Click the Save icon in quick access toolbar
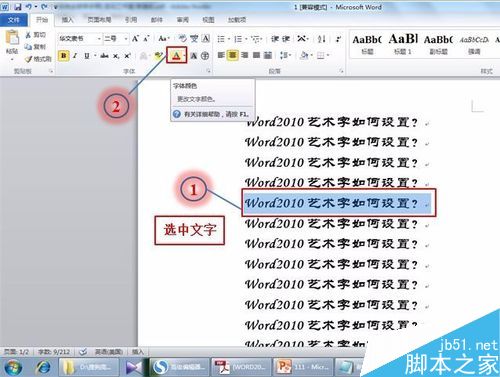 (17, 6)
